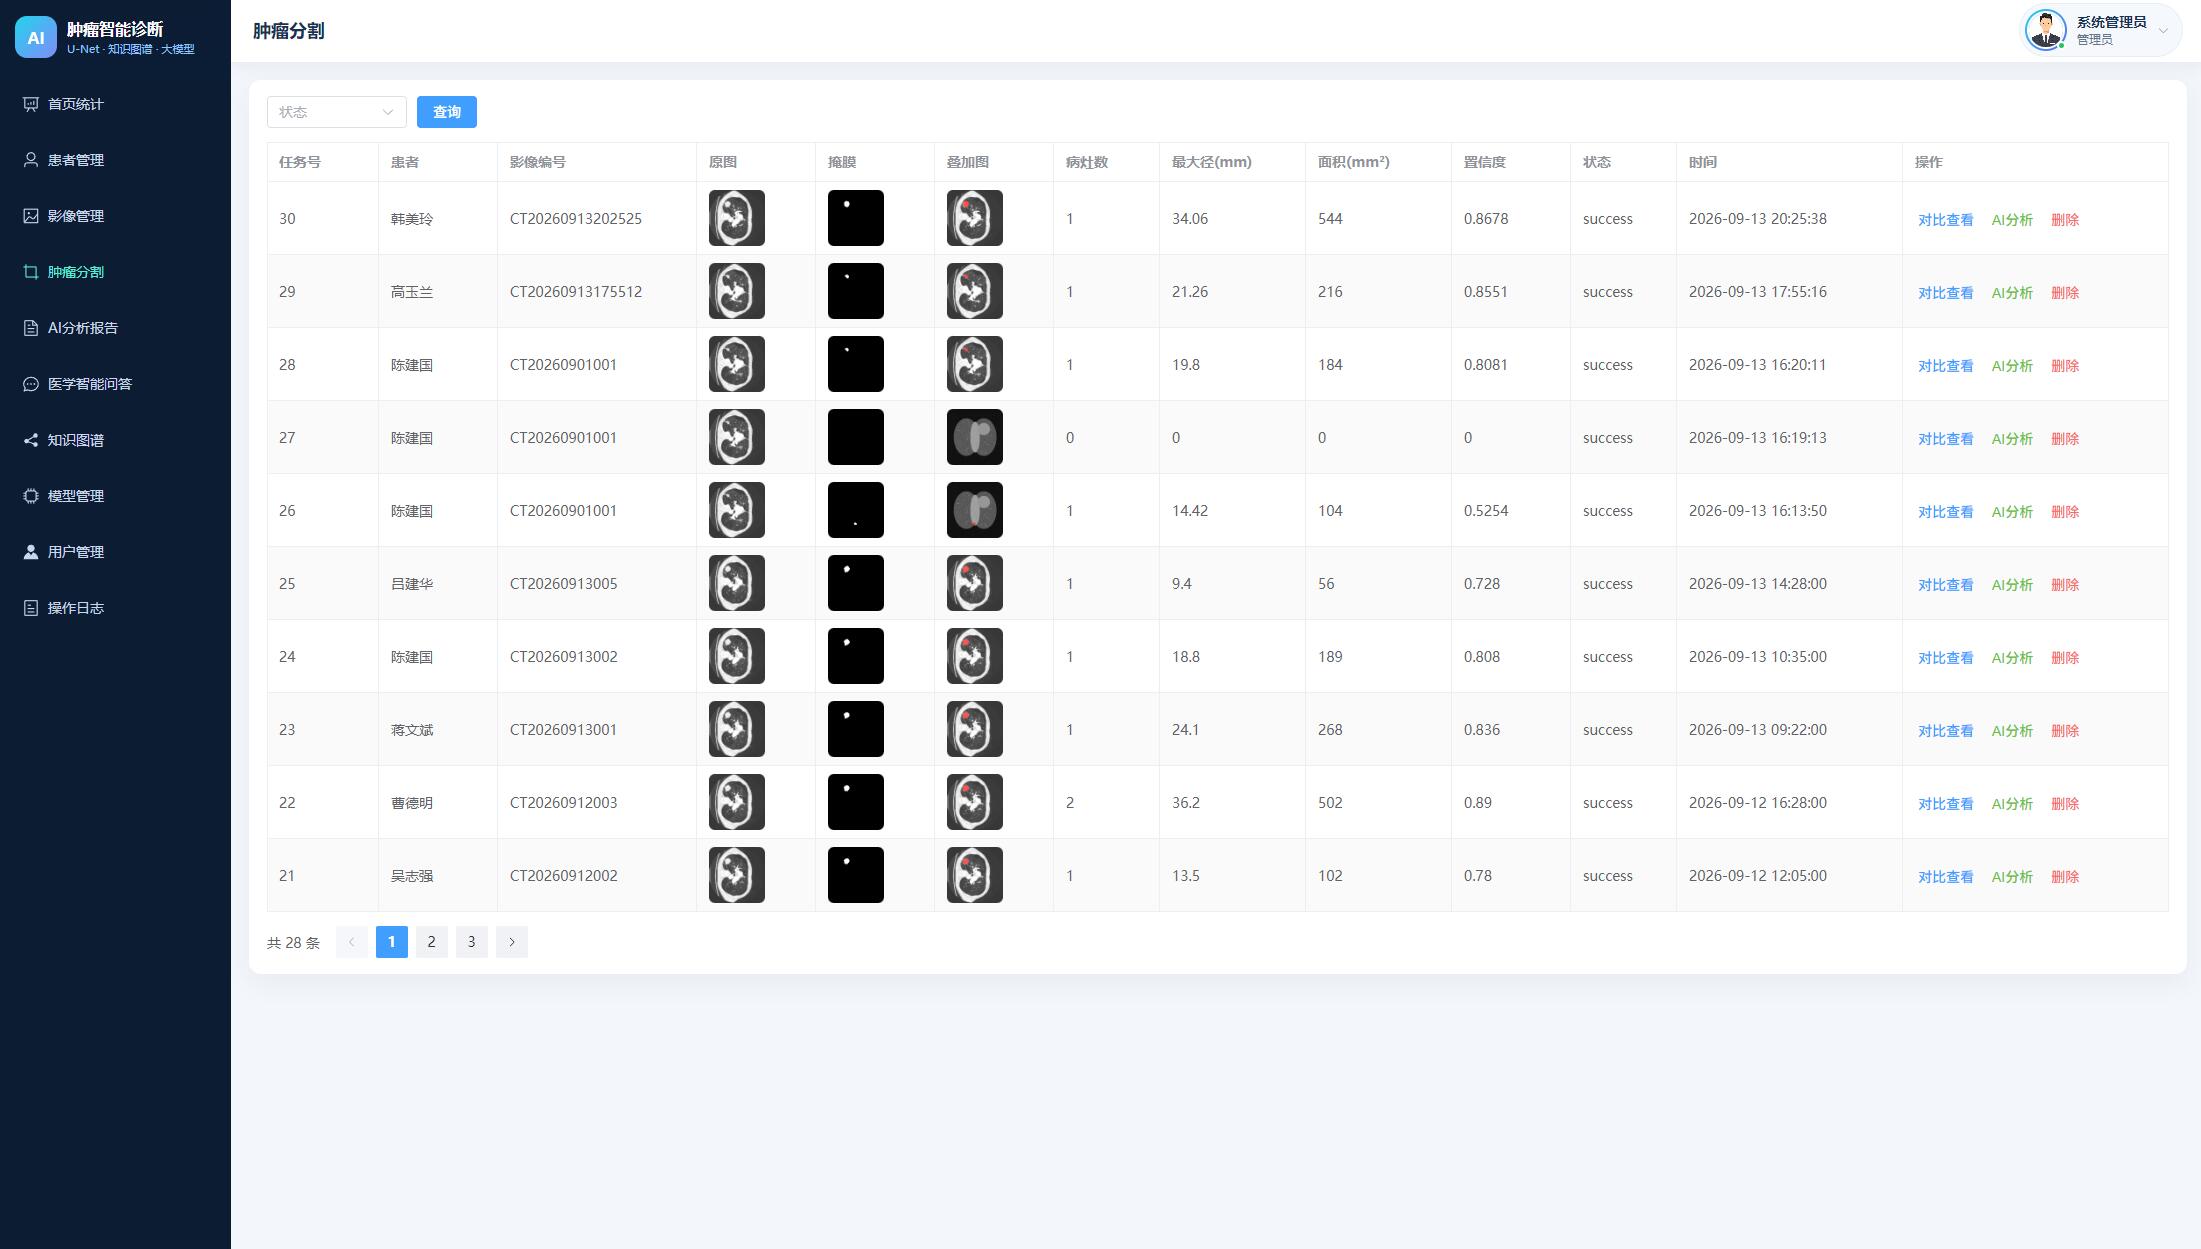Jump to page 3 in pagination

coord(472,942)
